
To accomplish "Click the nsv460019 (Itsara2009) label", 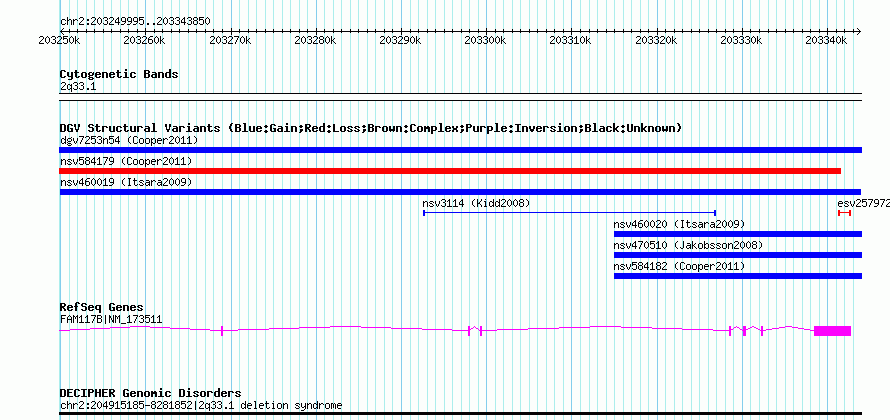I will pos(126,182).
